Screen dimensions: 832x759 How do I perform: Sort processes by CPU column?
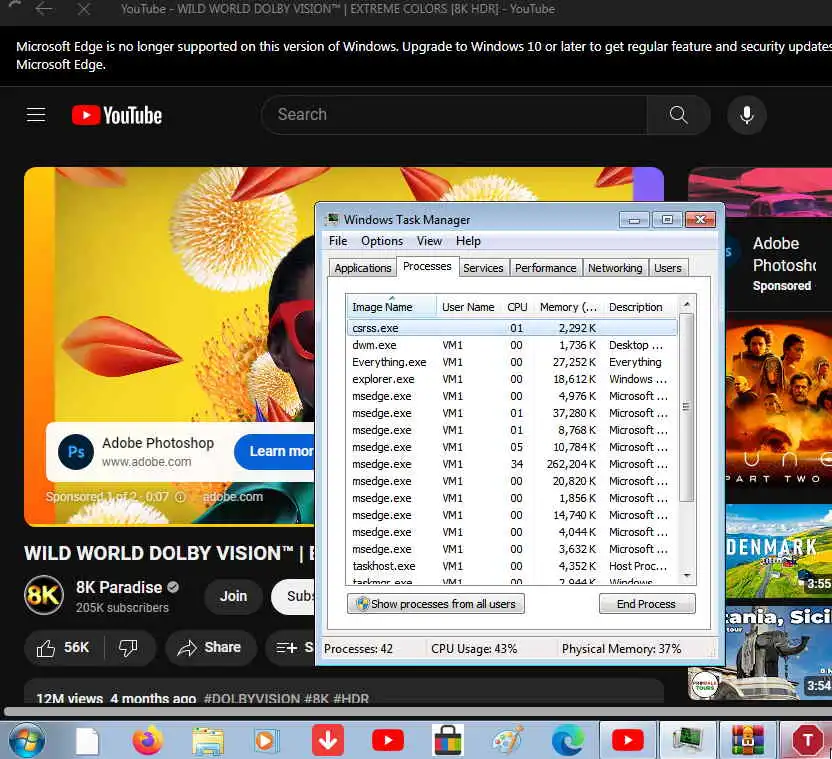click(x=517, y=307)
